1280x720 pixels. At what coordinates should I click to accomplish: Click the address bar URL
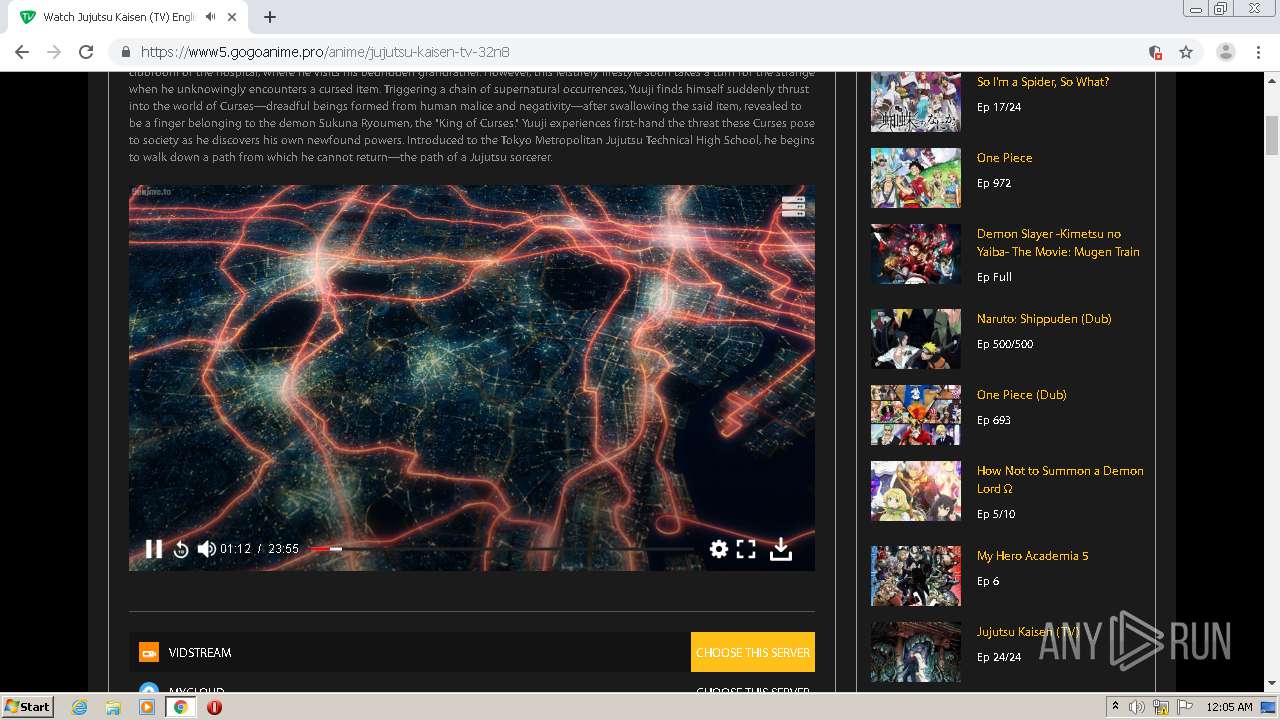325,52
